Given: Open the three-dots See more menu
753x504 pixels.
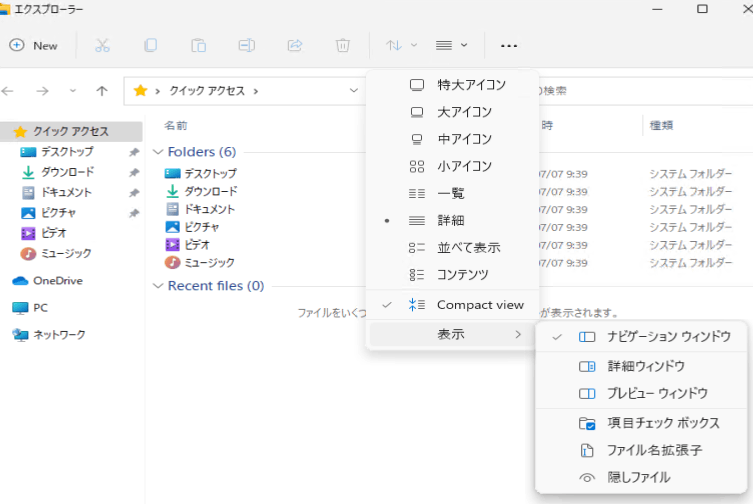Looking at the screenshot, I should 509,46.
